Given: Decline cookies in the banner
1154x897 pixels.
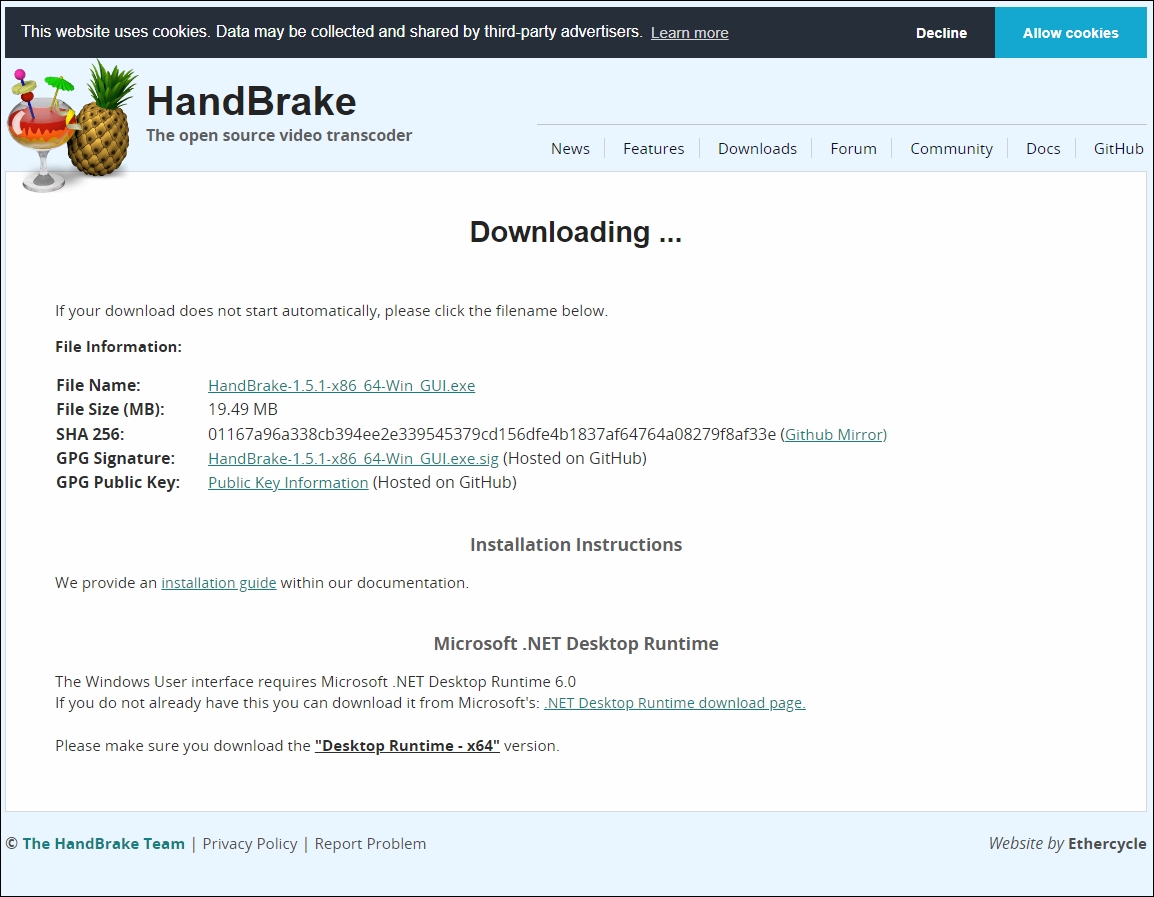Looking at the screenshot, I should pyautogui.click(x=941, y=33).
